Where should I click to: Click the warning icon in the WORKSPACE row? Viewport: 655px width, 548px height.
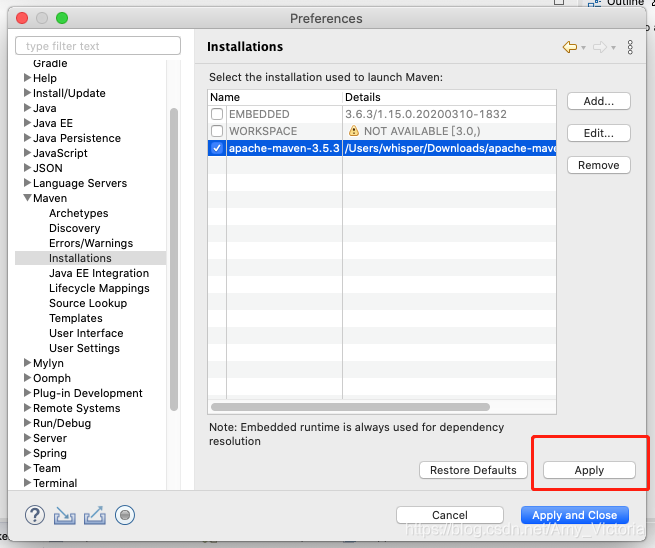pyautogui.click(x=354, y=131)
